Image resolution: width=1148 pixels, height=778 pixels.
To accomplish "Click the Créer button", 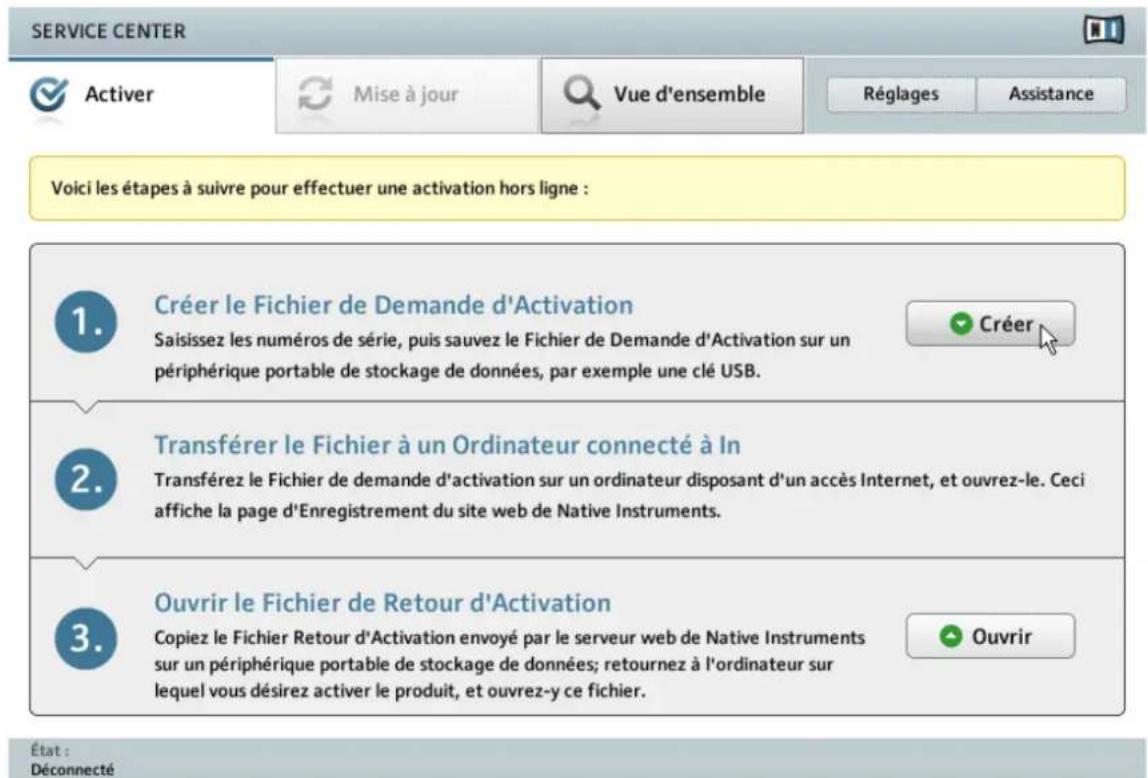I will click(991, 323).
